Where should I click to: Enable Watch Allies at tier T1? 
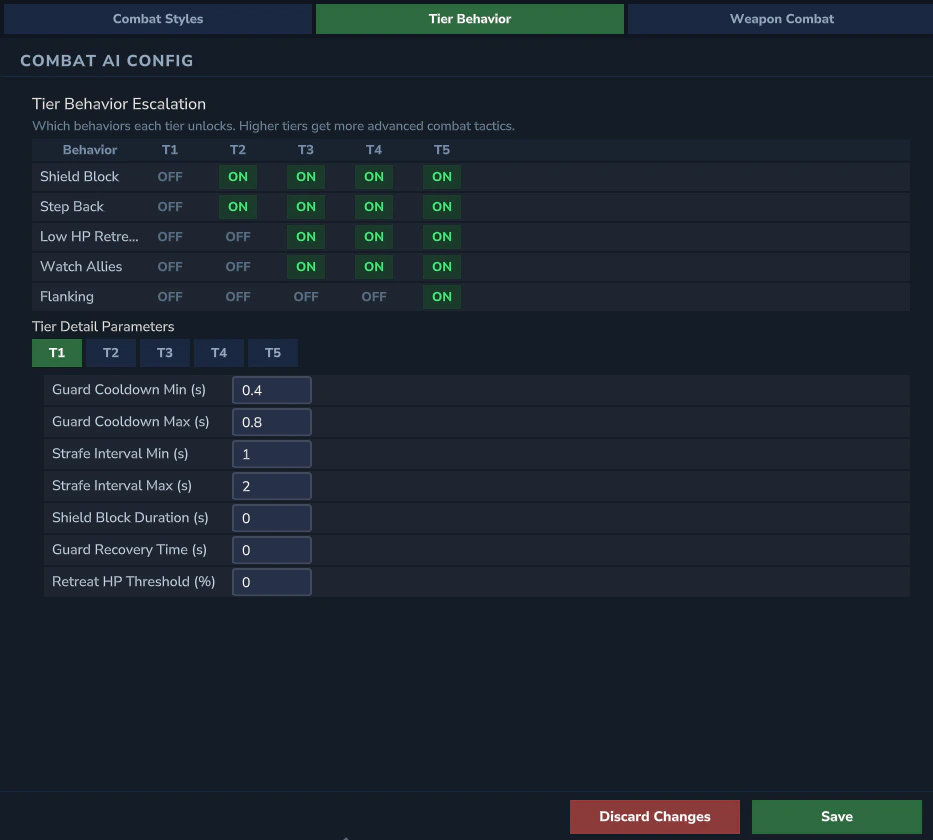pos(169,266)
